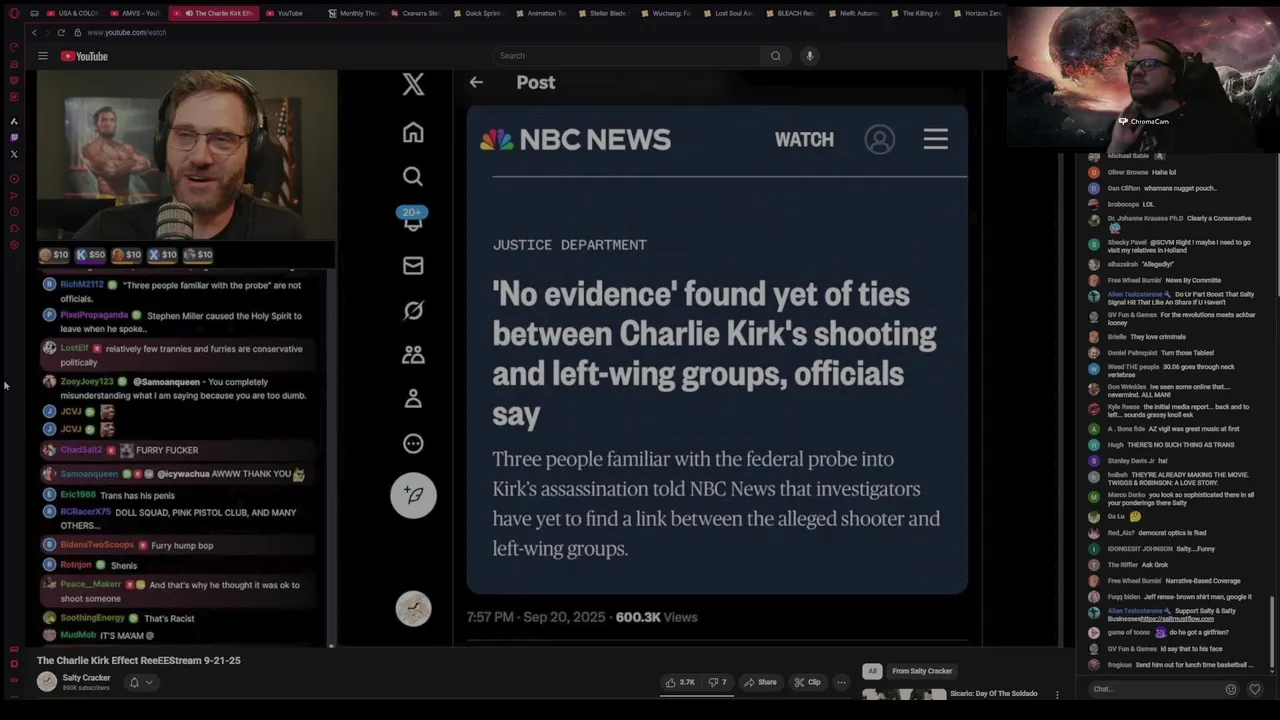Click the address bar showing www.youtube.com/watch
This screenshot has width=1280, height=720.
(x=127, y=32)
